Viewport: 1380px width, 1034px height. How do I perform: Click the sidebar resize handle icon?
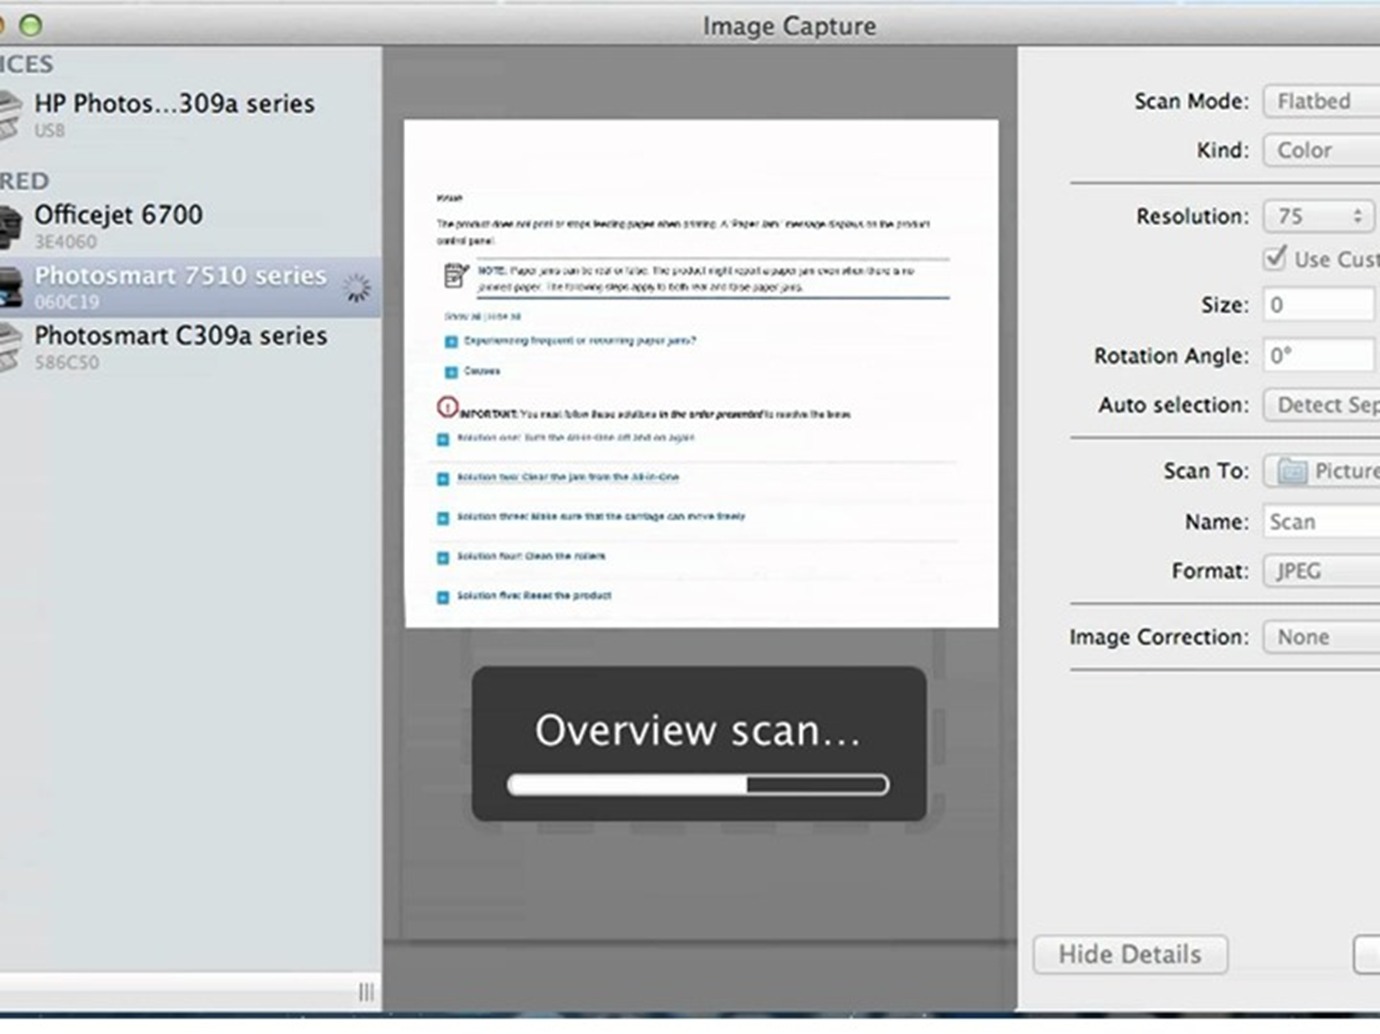pyautogui.click(x=366, y=992)
